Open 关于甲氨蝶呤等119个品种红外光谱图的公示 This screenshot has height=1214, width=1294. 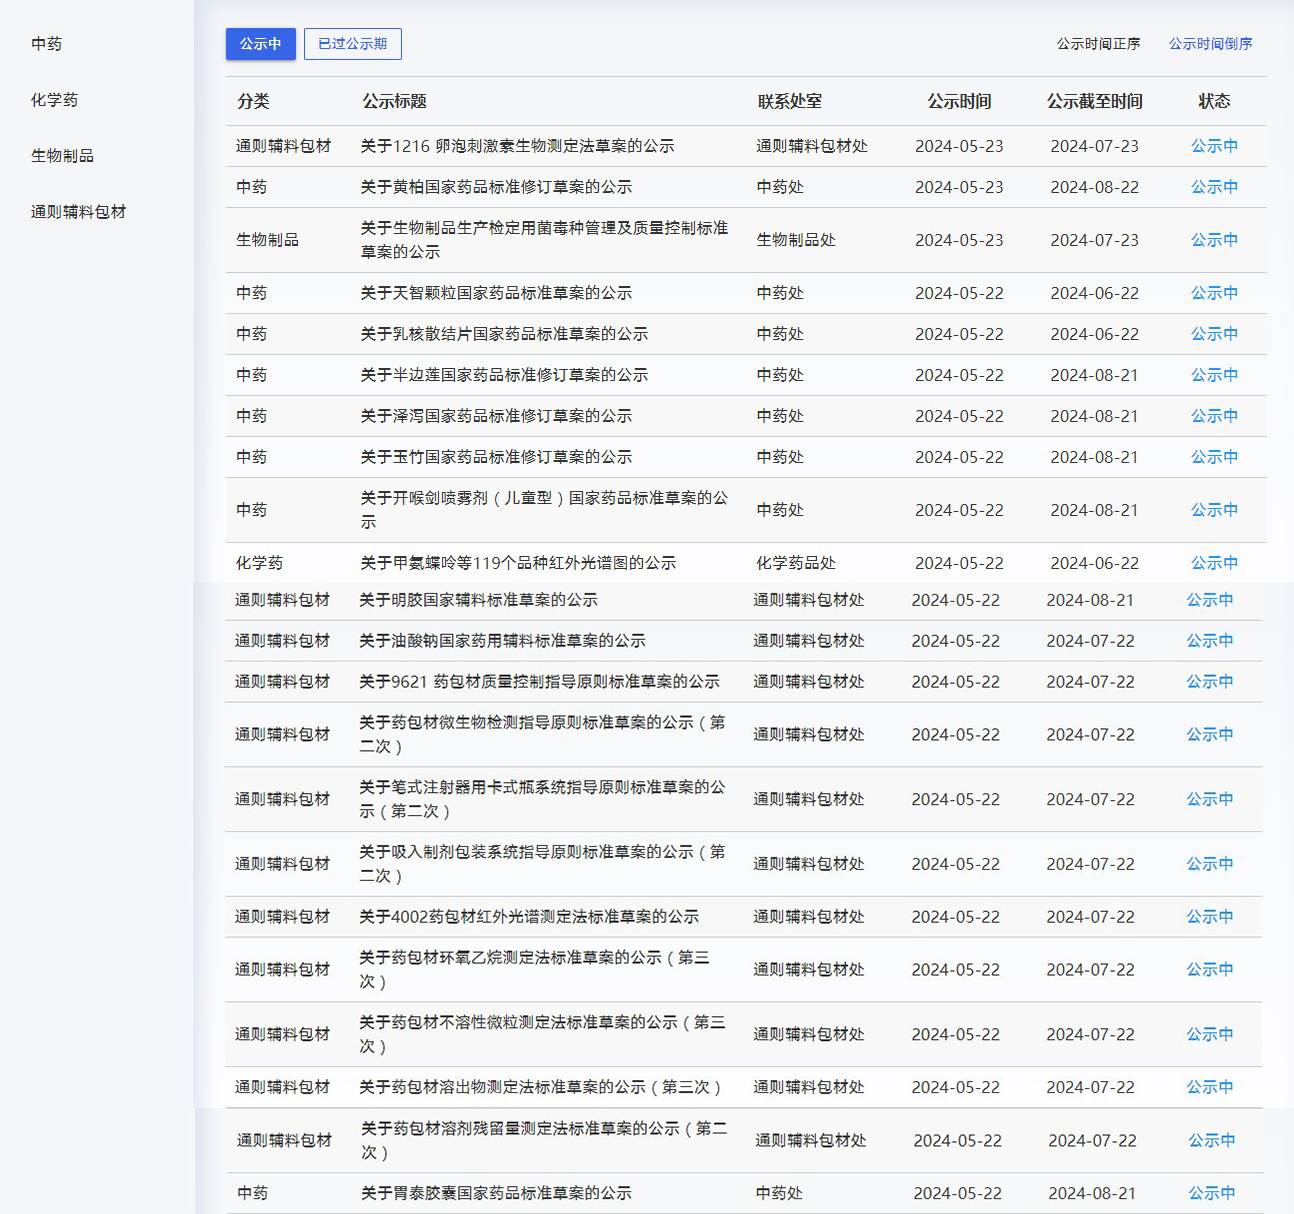point(518,563)
